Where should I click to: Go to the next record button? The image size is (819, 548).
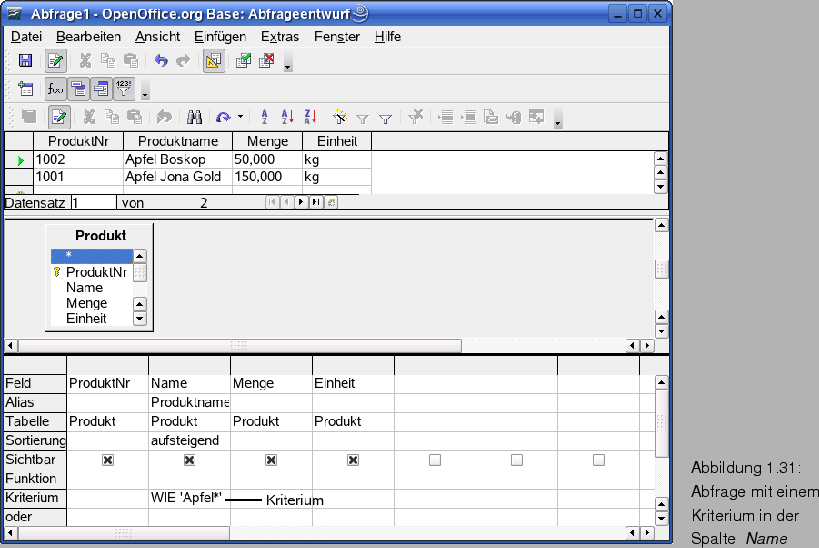[x=300, y=202]
